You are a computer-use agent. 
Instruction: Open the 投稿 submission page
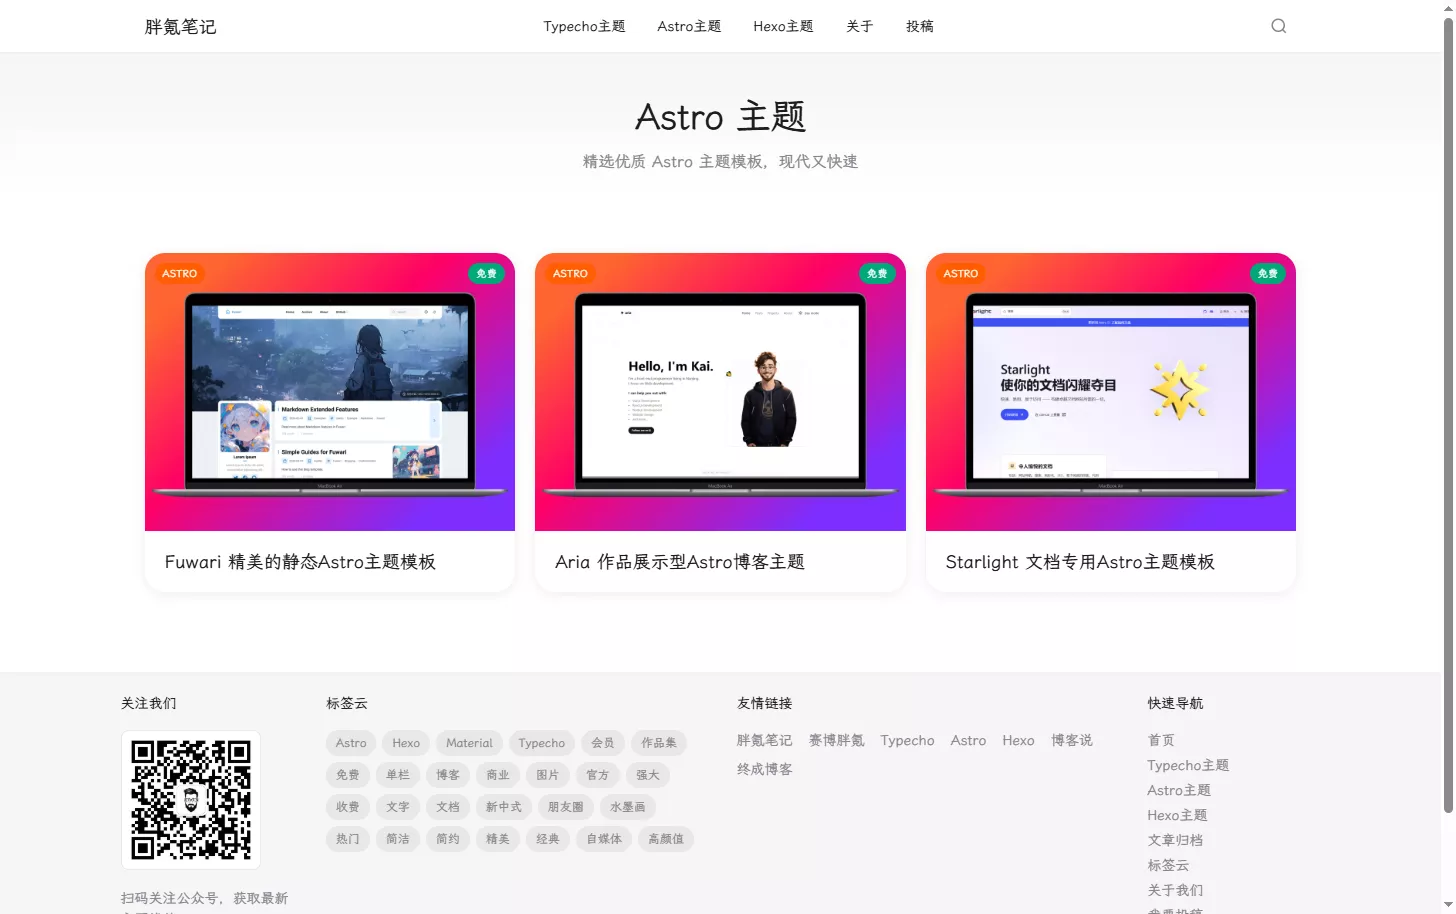(x=919, y=26)
